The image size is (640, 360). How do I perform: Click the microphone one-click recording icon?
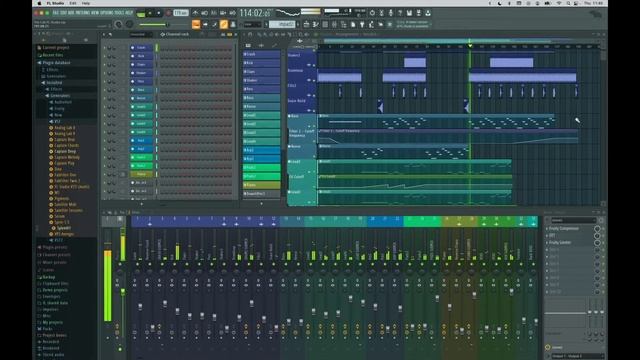coord(391,13)
